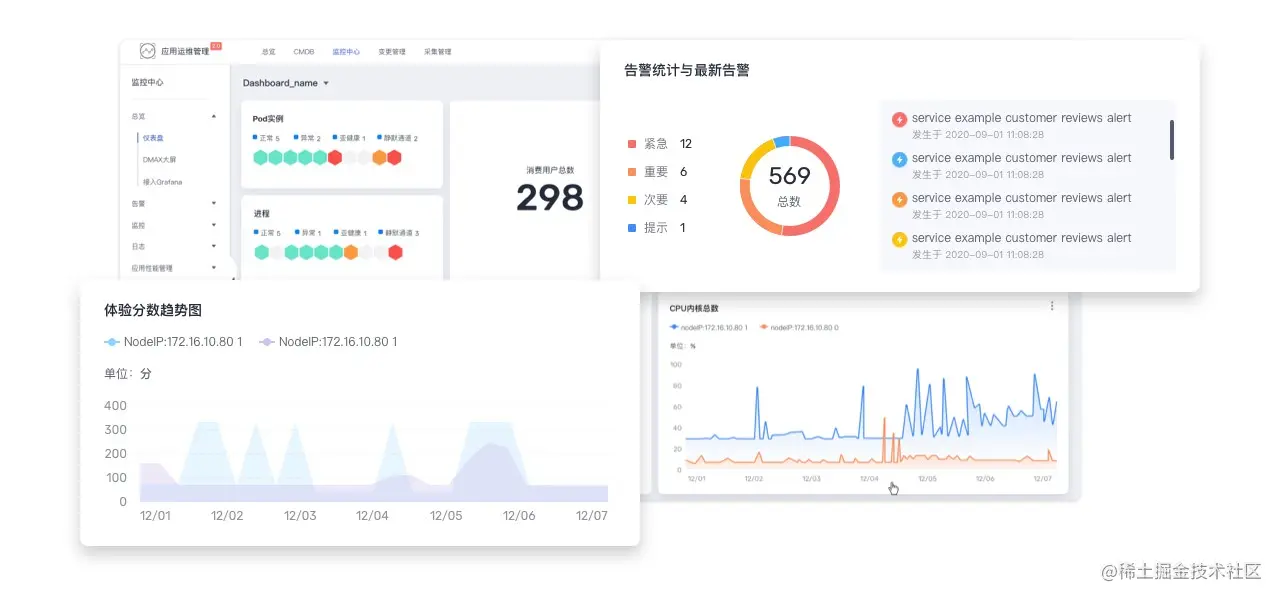The height and width of the screenshot is (600, 1280).
Task: Click the blue lightning alert icon
Action: point(899,160)
